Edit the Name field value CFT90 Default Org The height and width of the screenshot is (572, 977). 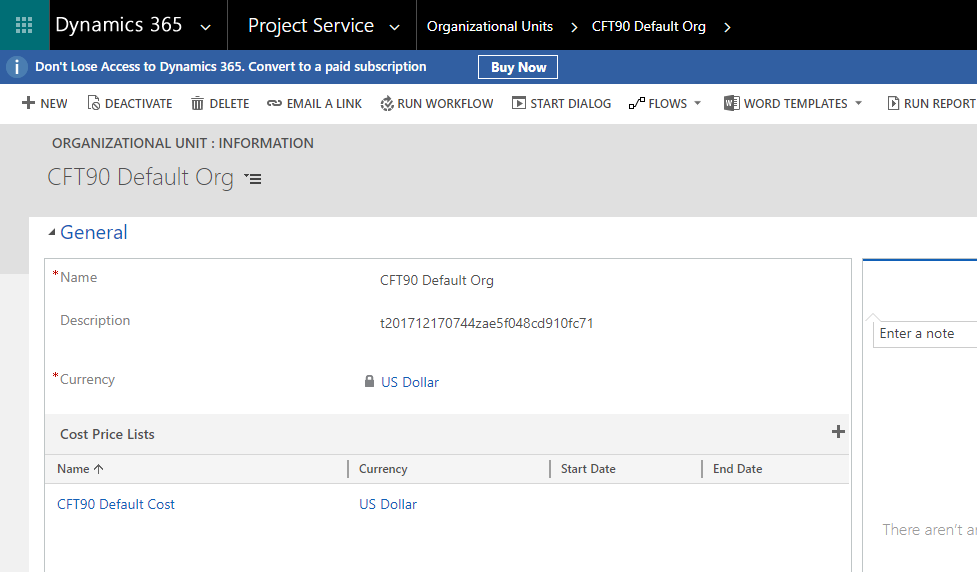pyautogui.click(x=436, y=280)
